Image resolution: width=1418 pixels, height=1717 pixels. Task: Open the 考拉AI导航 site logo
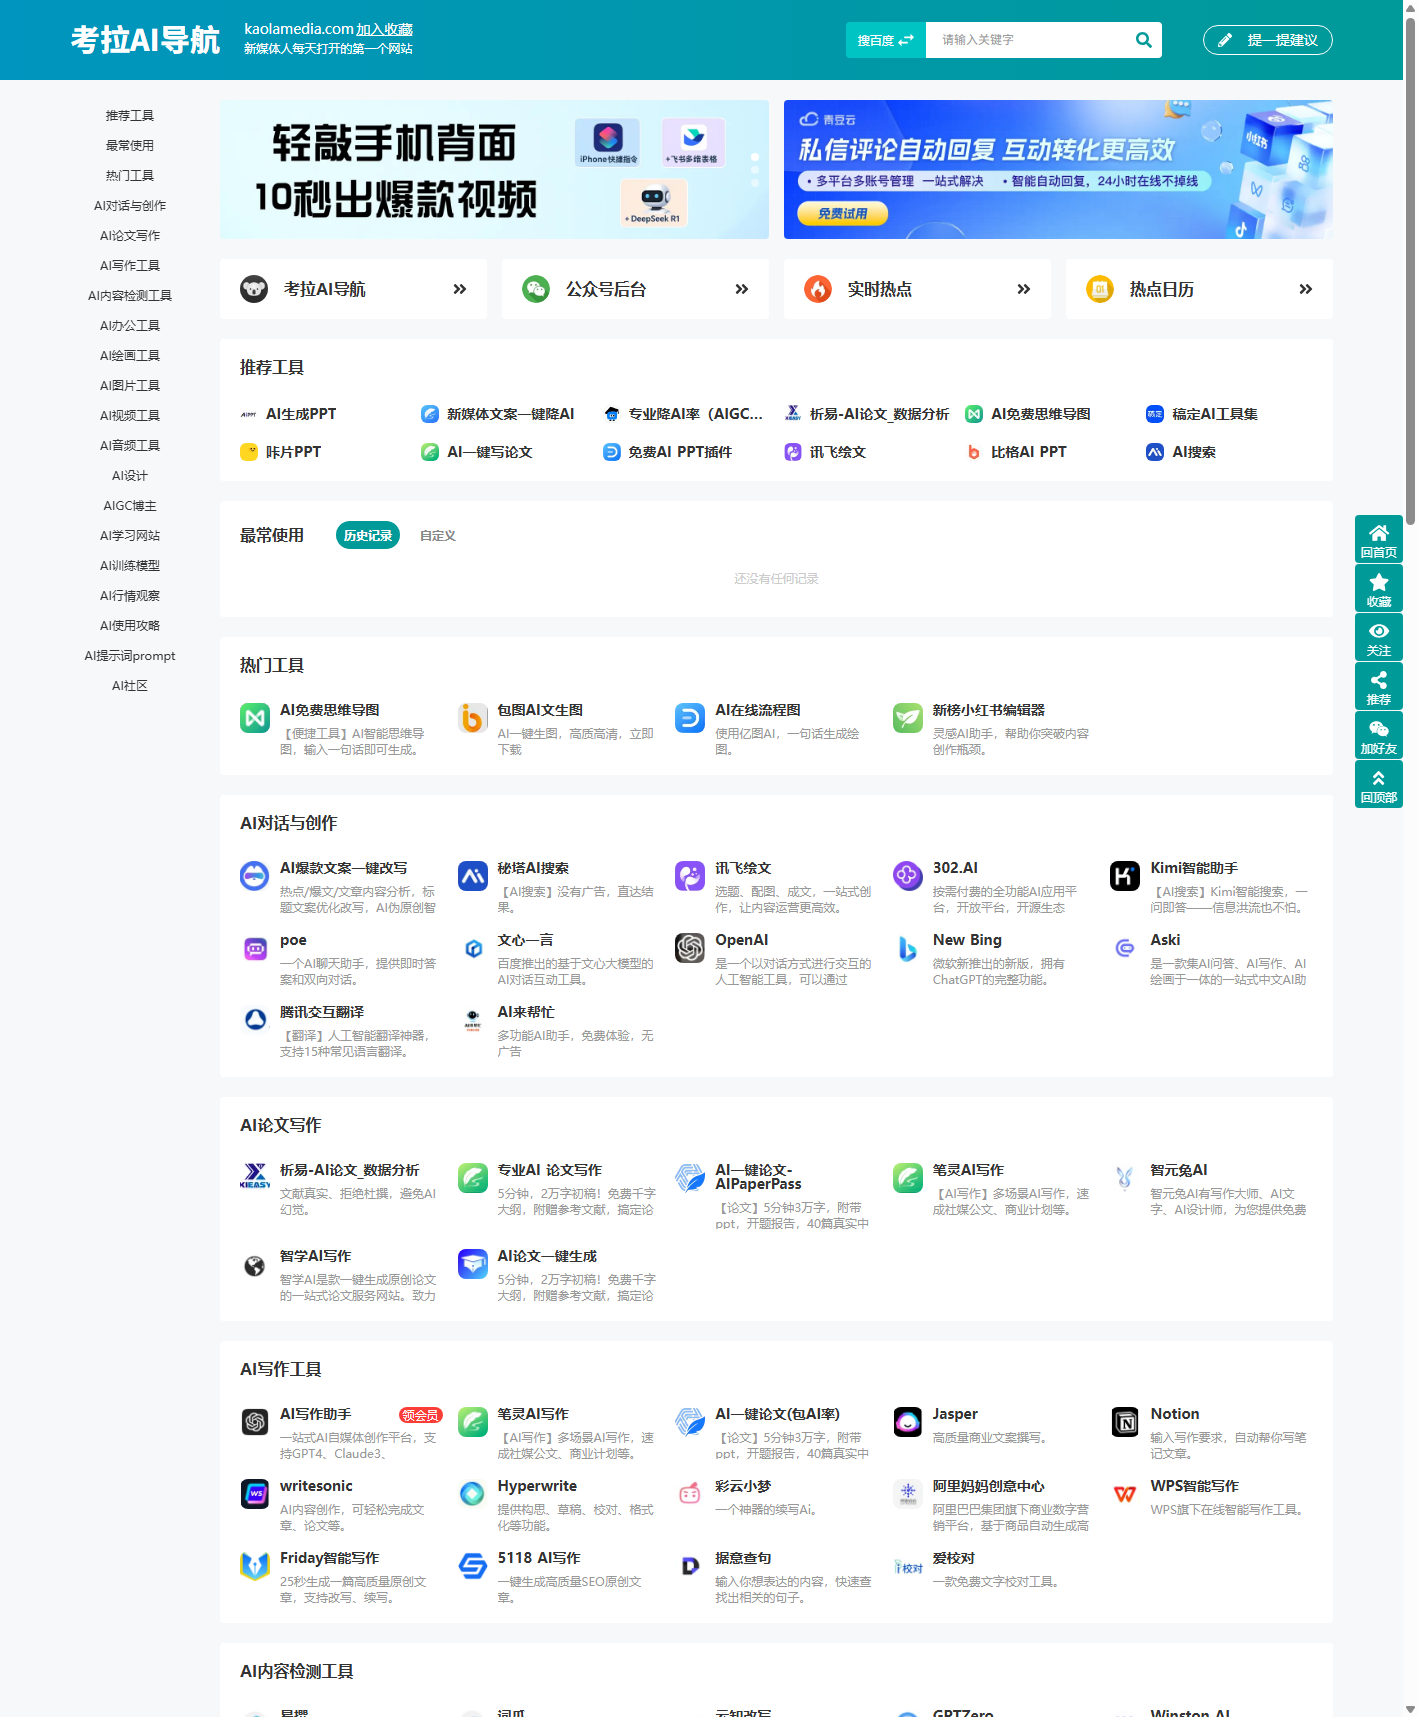click(x=146, y=40)
